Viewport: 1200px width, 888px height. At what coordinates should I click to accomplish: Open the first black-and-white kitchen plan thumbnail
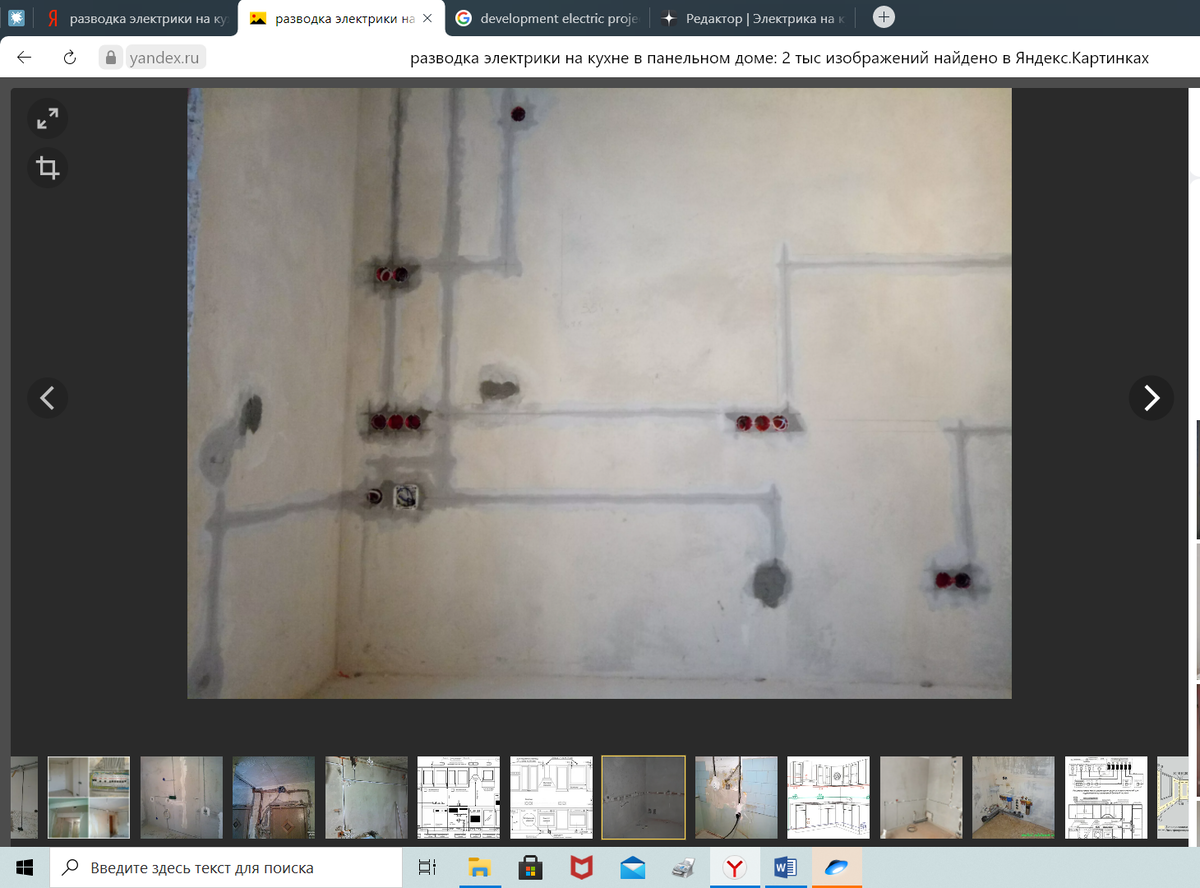tap(458, 797)
